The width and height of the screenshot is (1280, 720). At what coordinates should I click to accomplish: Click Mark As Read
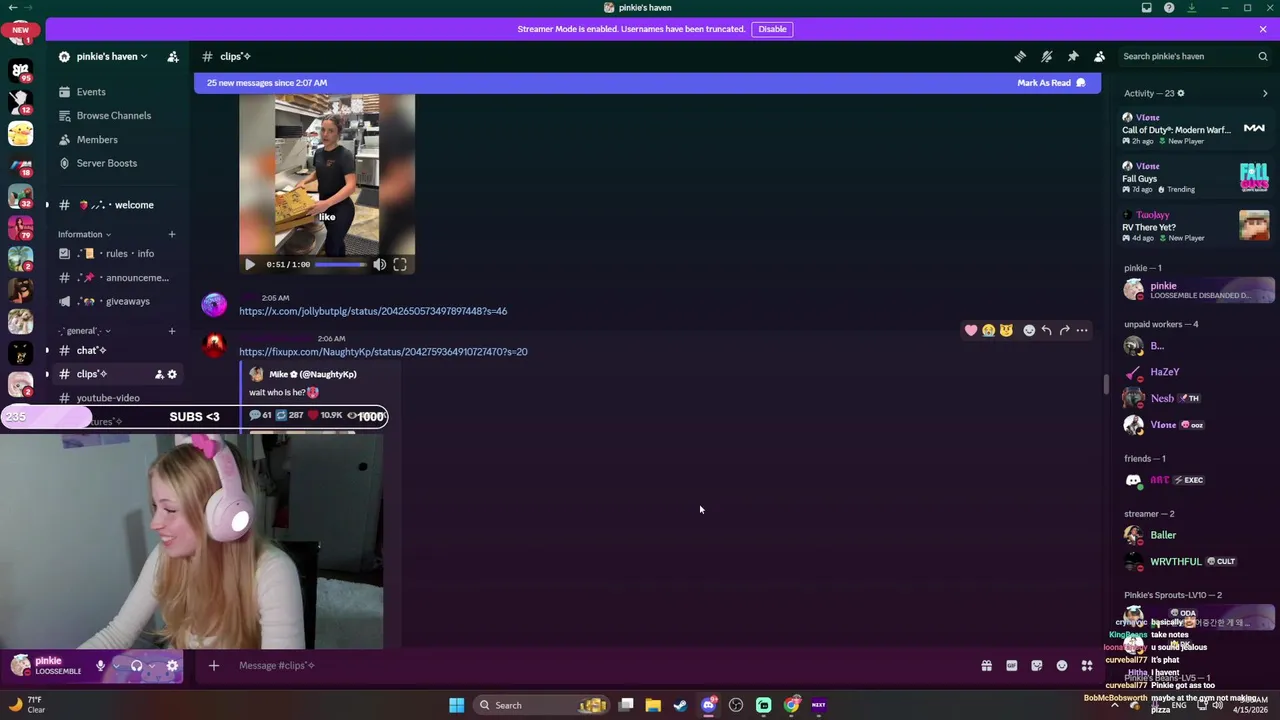[x=1051, y=83]
